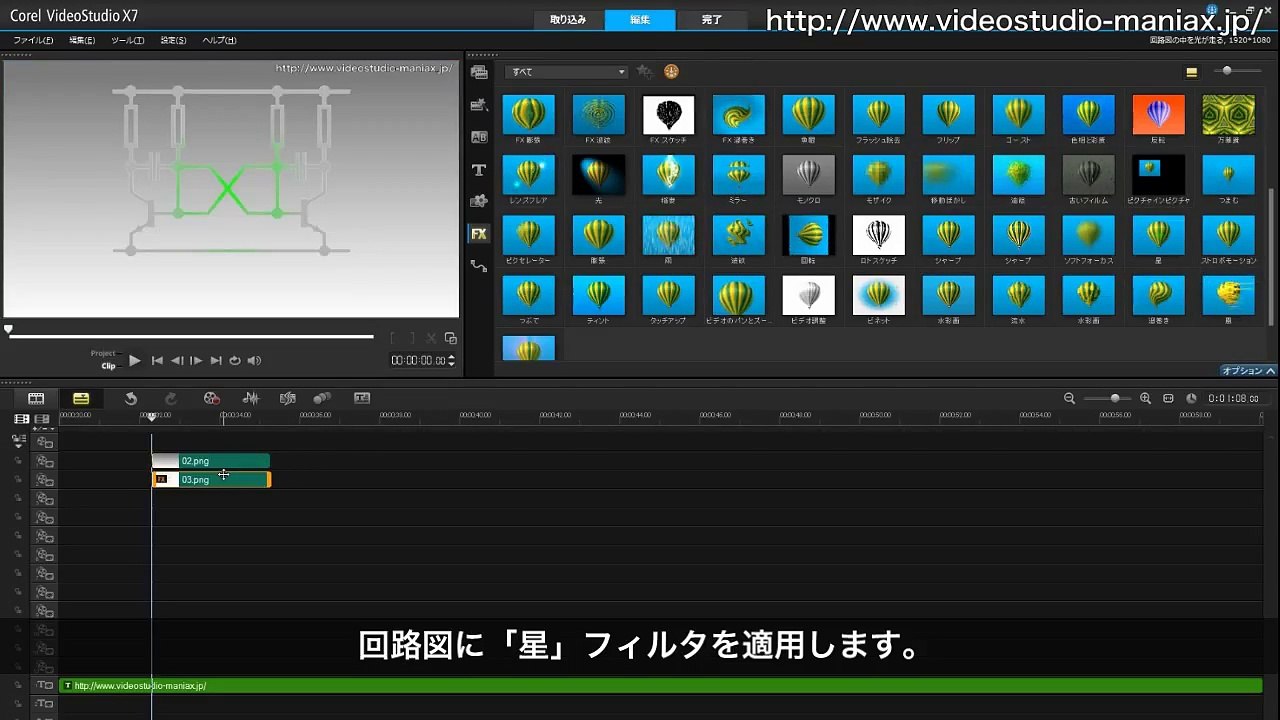The width and height of the screenshot is (1280, 720).
Task: Open the 設定(S) menu
Action: tap(174, 41)
